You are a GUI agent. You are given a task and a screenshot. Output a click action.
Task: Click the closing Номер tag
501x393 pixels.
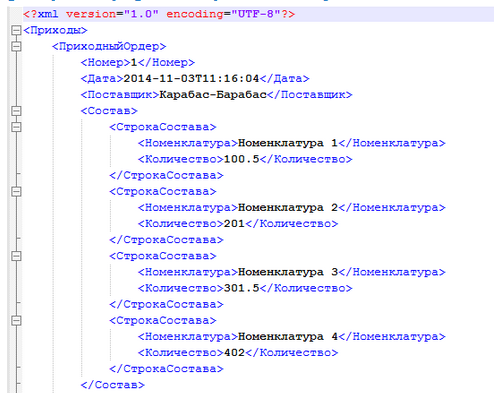(x=166, y=62)
